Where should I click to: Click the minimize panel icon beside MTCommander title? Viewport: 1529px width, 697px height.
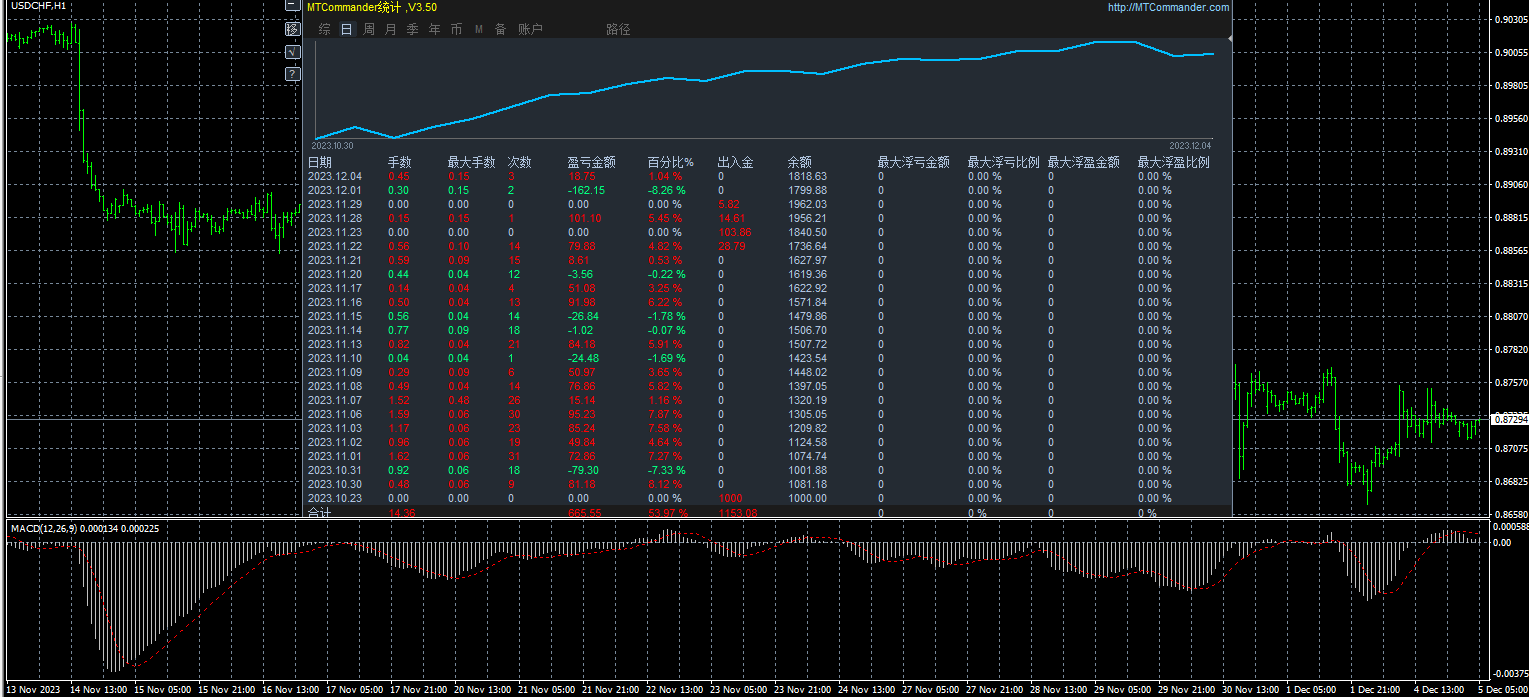[x=292, y=6]
